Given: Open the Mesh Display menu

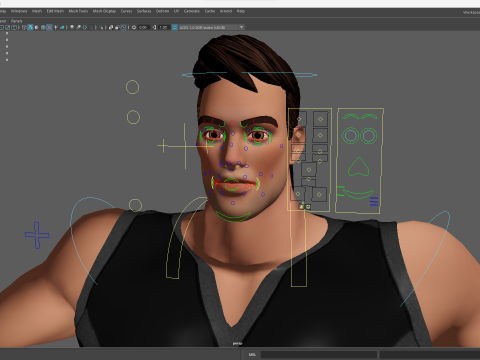Looking at the screenshot, I should [x=104, y=11].
